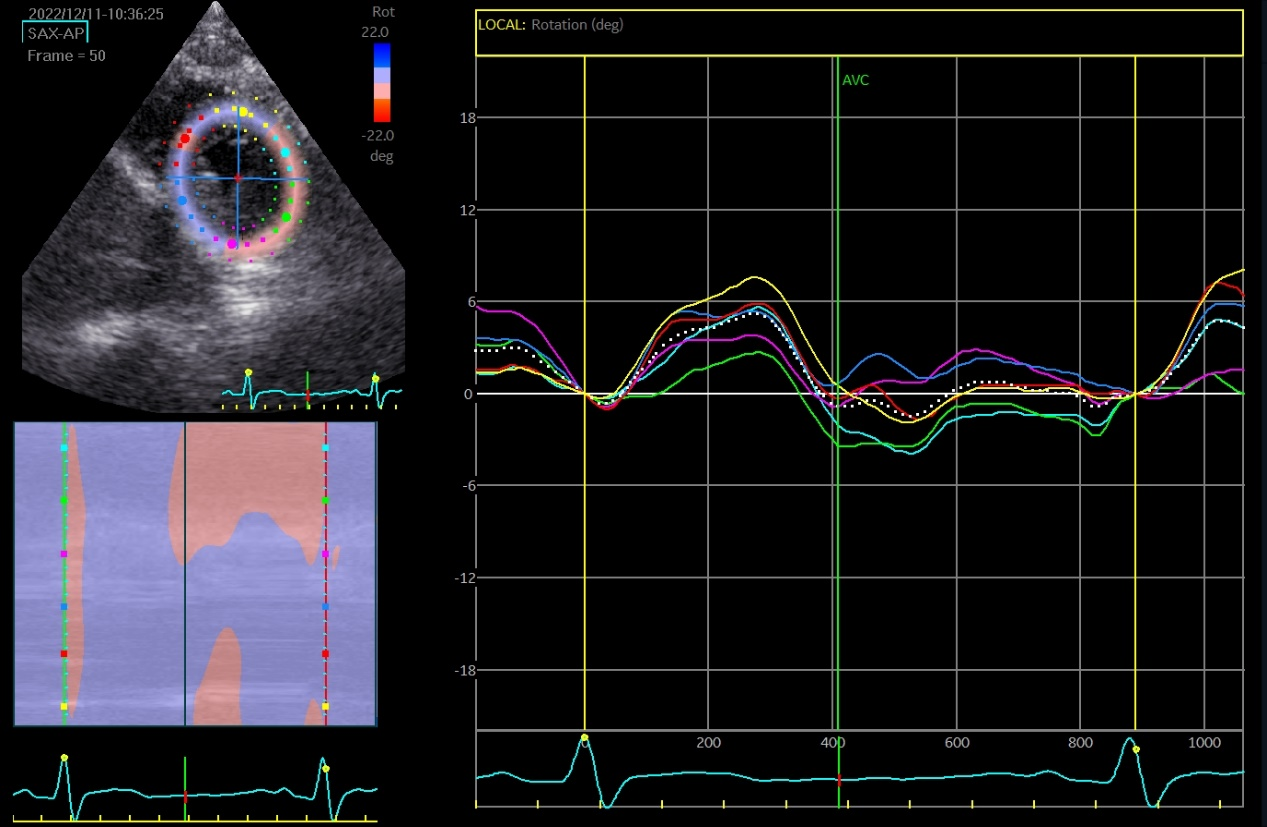Click the cyan square on the left M-mode line
The height and width of the screenshot is (827, 1267).
[x=64, y=448]
